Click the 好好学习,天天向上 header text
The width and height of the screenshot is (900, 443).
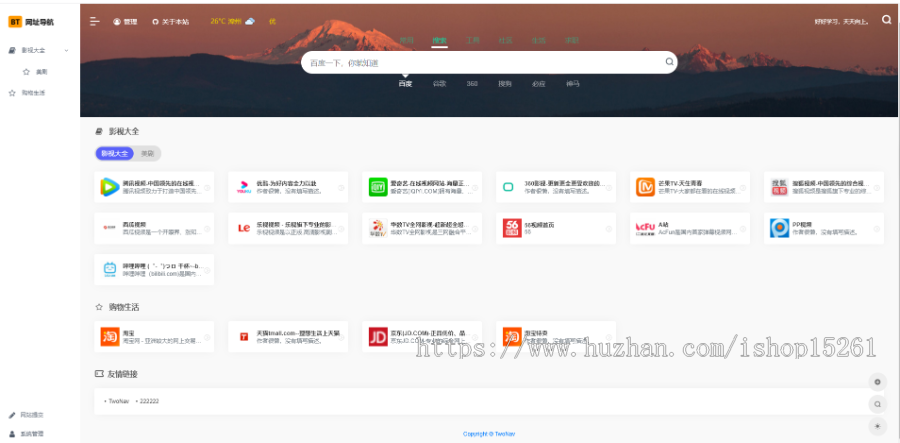click(844, 22)
